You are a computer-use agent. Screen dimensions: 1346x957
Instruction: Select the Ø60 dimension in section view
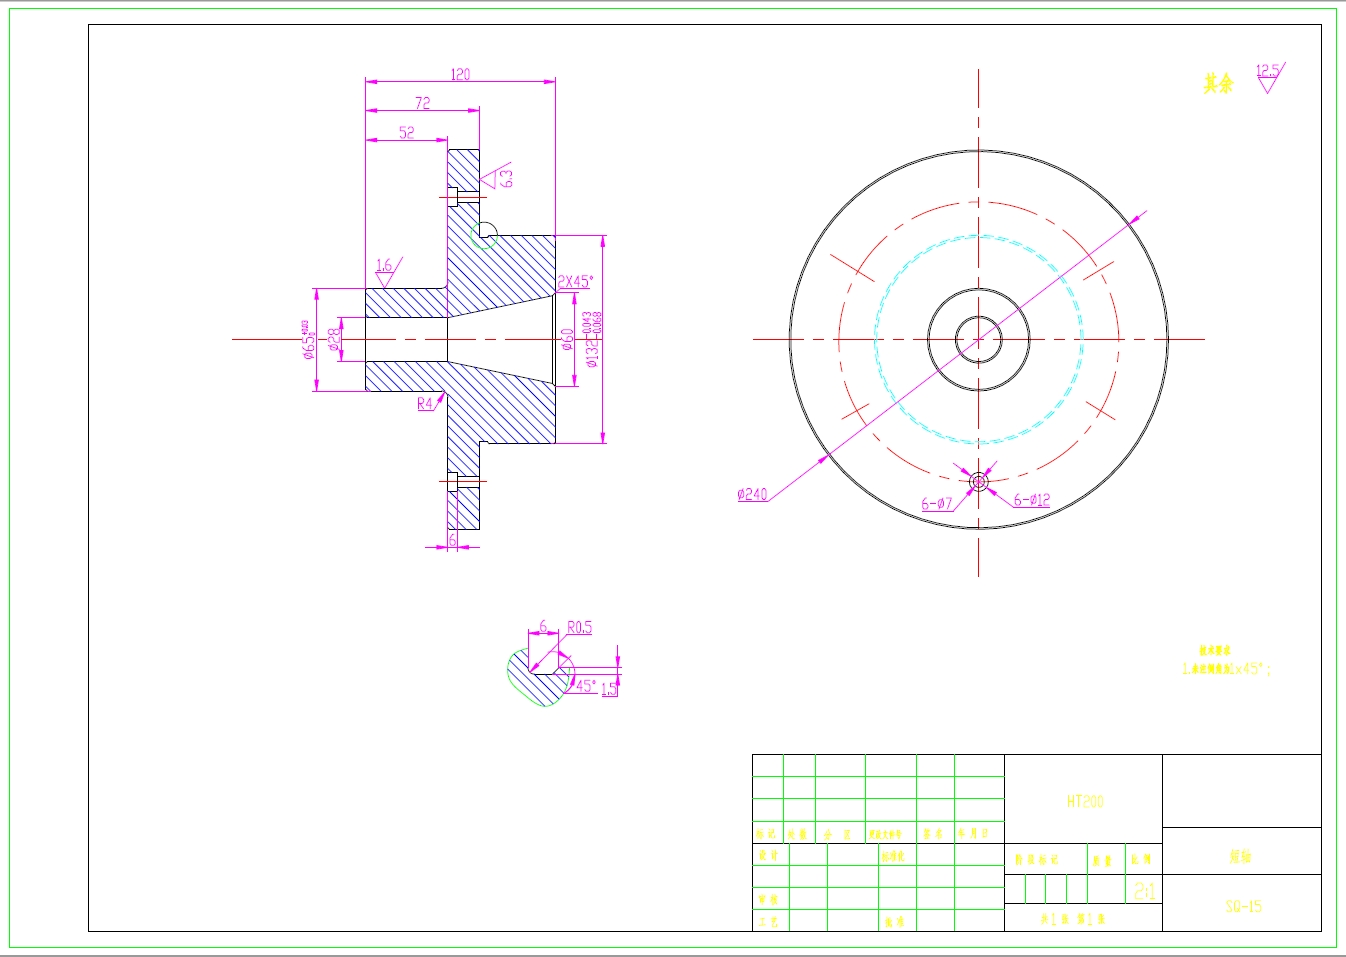565,339
